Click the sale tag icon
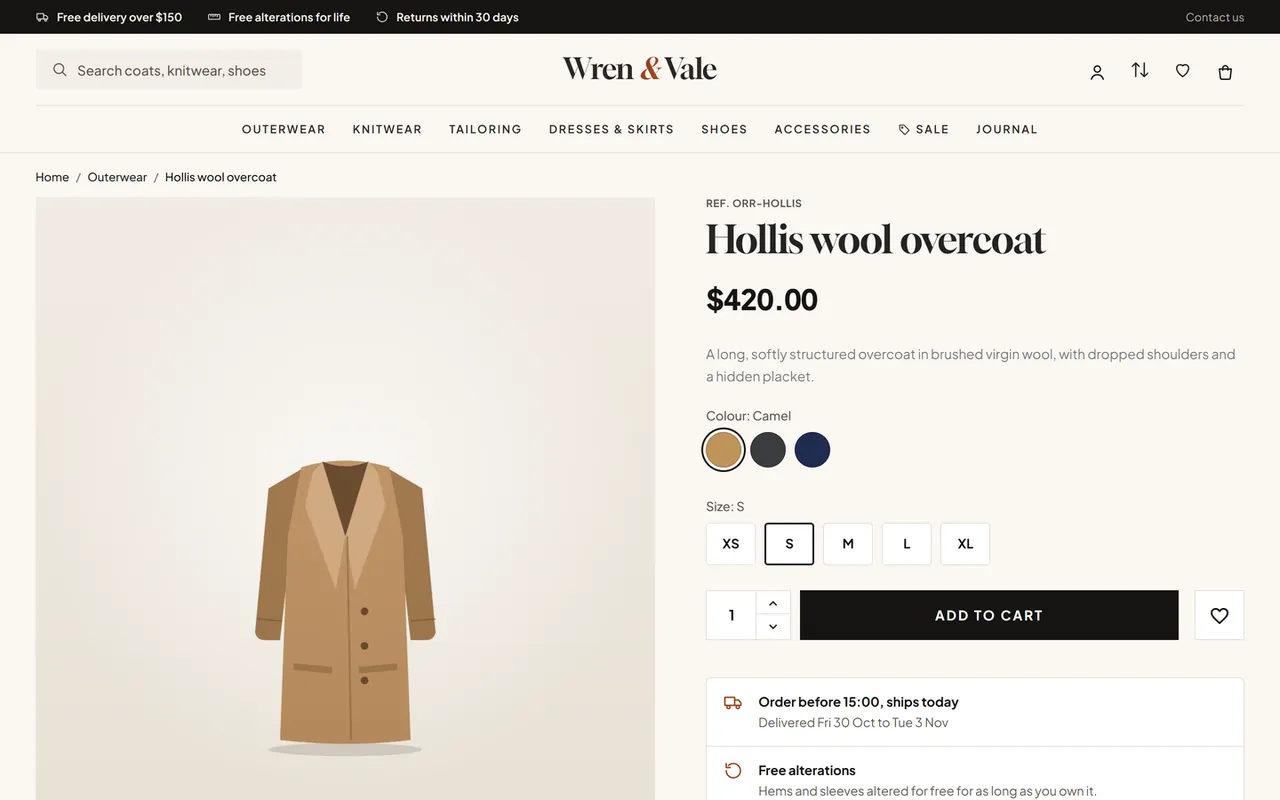Screen dimensions: 1280x800 (x=904, y=129)
